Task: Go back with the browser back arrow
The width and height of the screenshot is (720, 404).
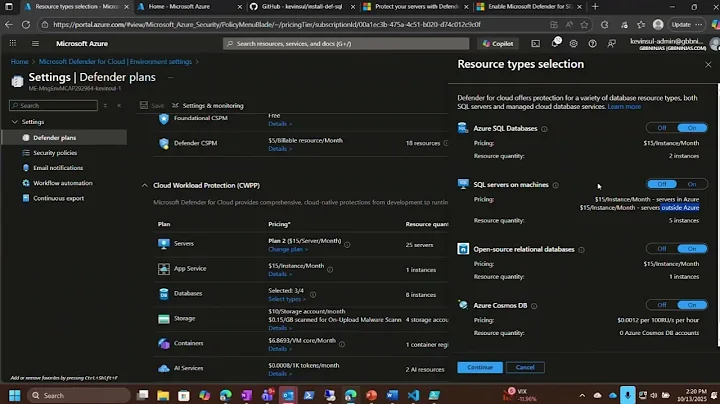Action: [9, 24]
